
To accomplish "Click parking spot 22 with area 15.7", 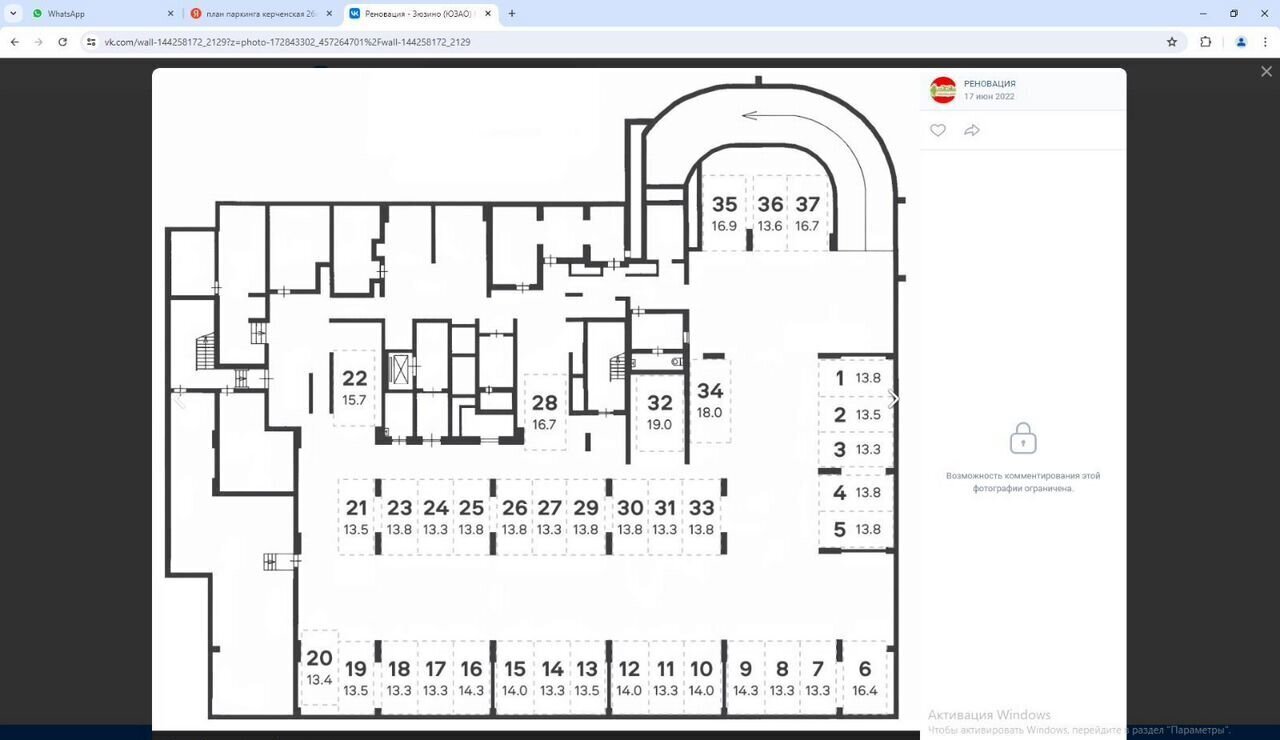I will (354, 387).
